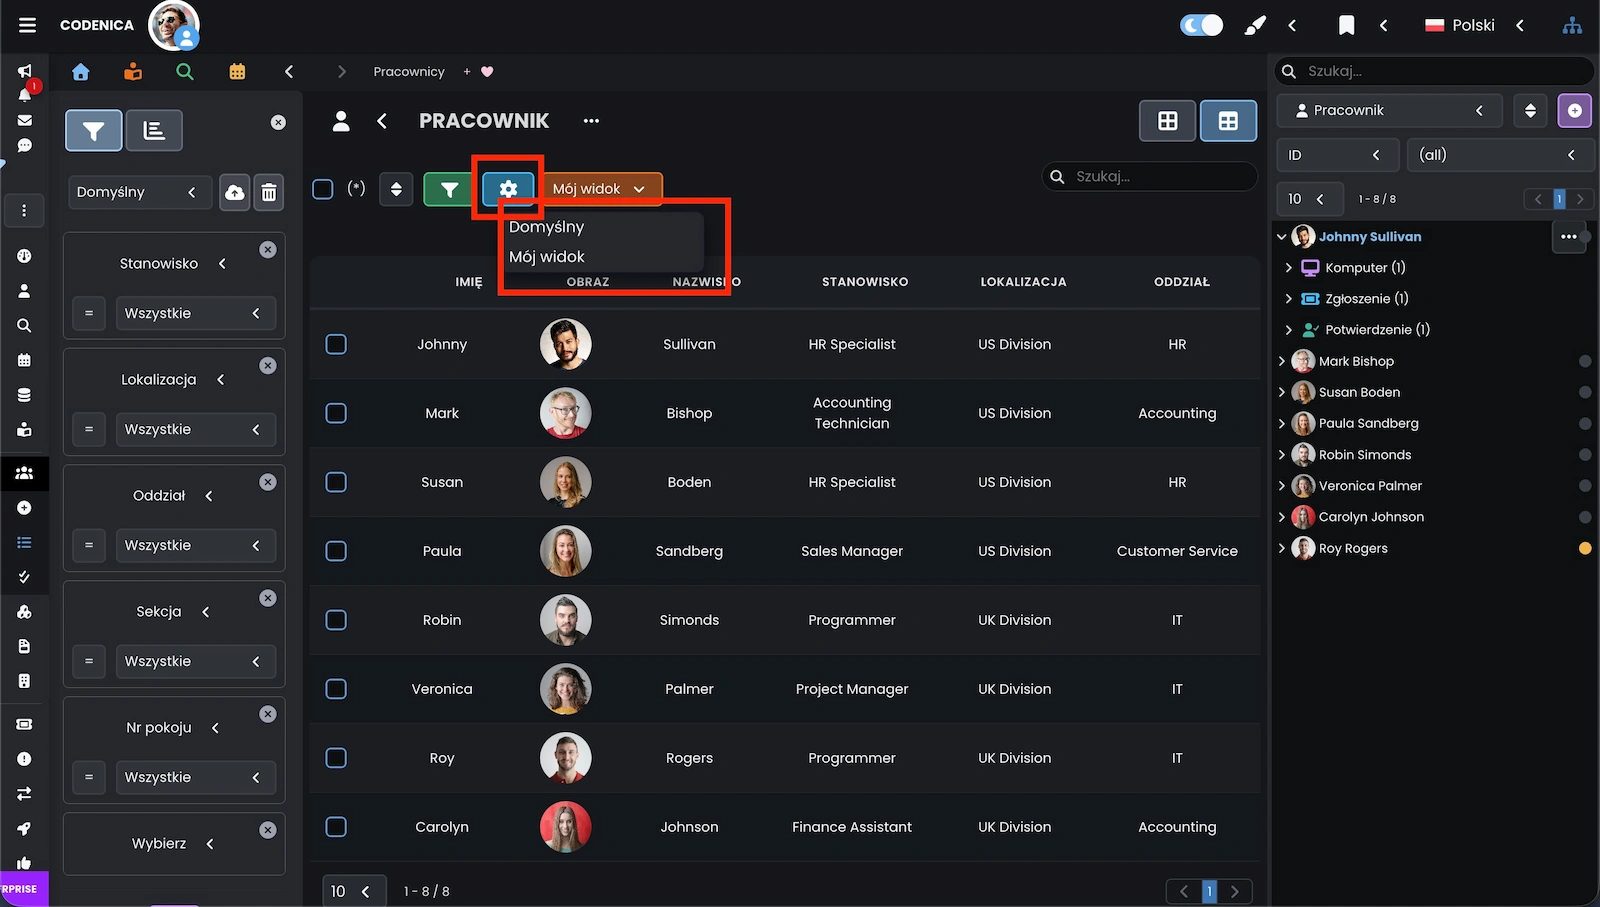The height and width of the screenshot is (907, 1600).
Task: Select Domyślny from the view menu
Action: 547,227
